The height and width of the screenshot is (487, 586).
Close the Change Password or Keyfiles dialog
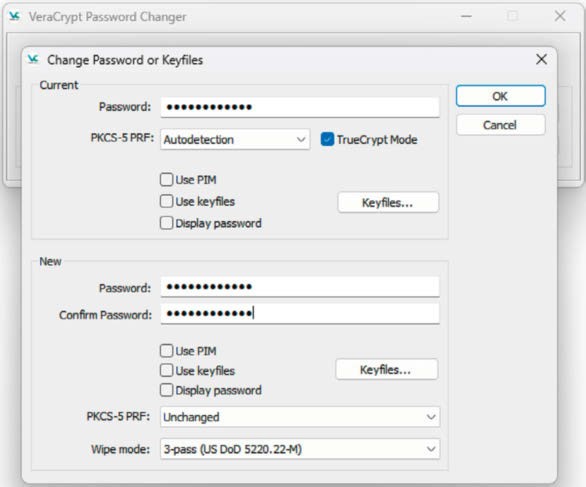[541, 59]
